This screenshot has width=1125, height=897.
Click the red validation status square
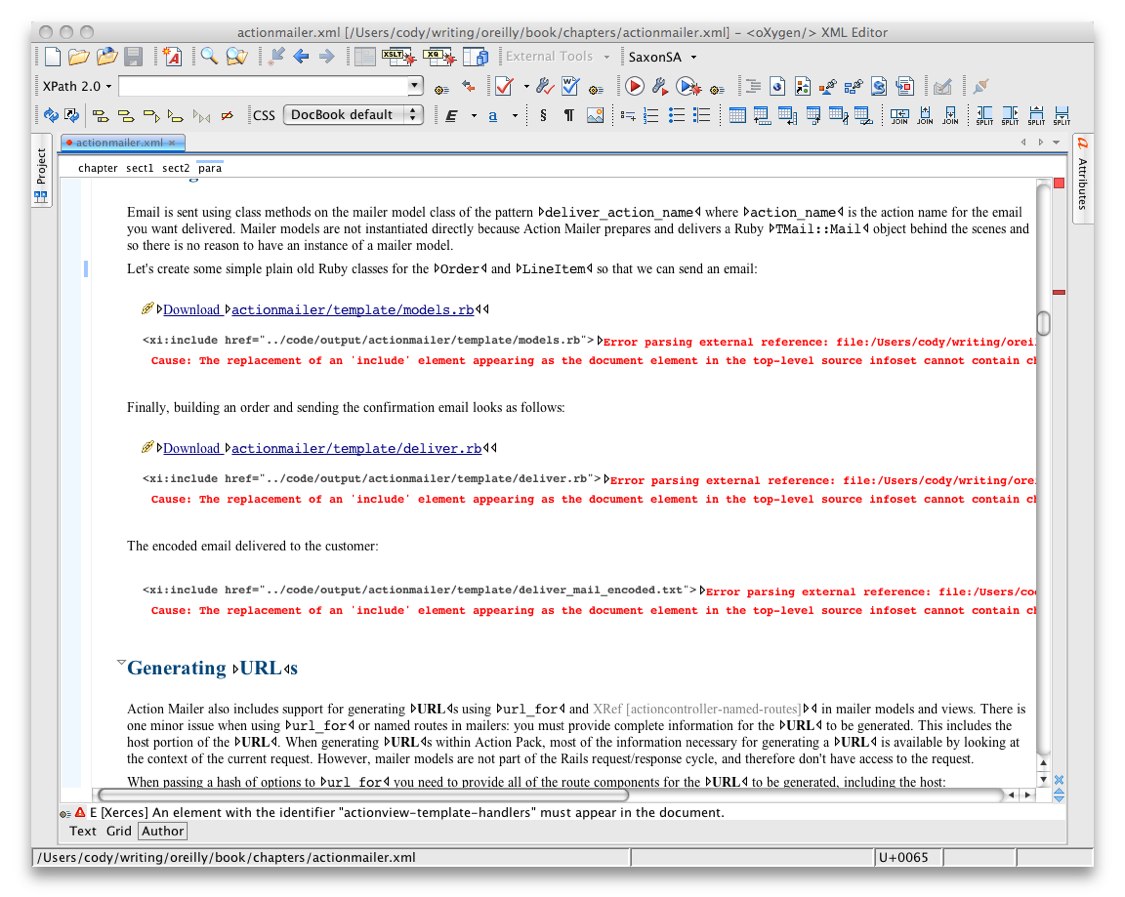click(1059, 184)
